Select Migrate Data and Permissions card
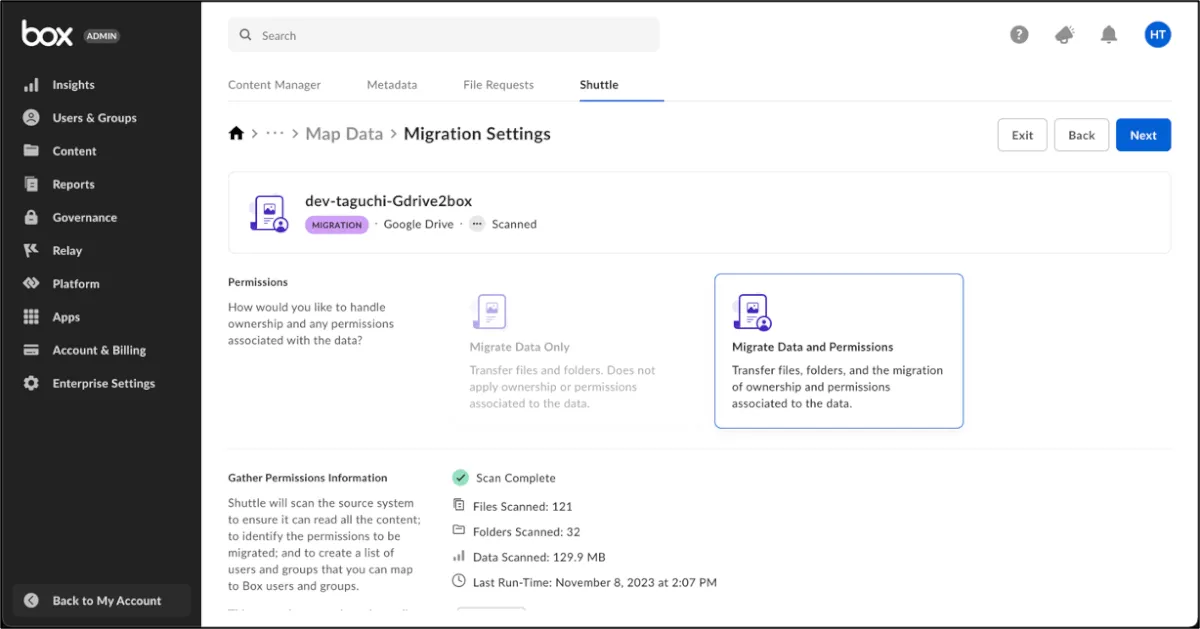The height and width of the screenshot is (629, 1200). click(838, 350)
